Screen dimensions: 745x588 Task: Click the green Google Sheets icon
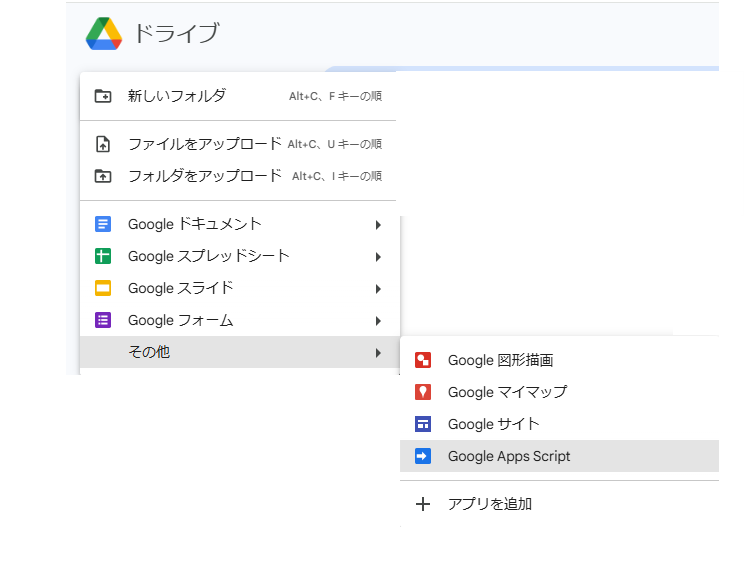103,256
